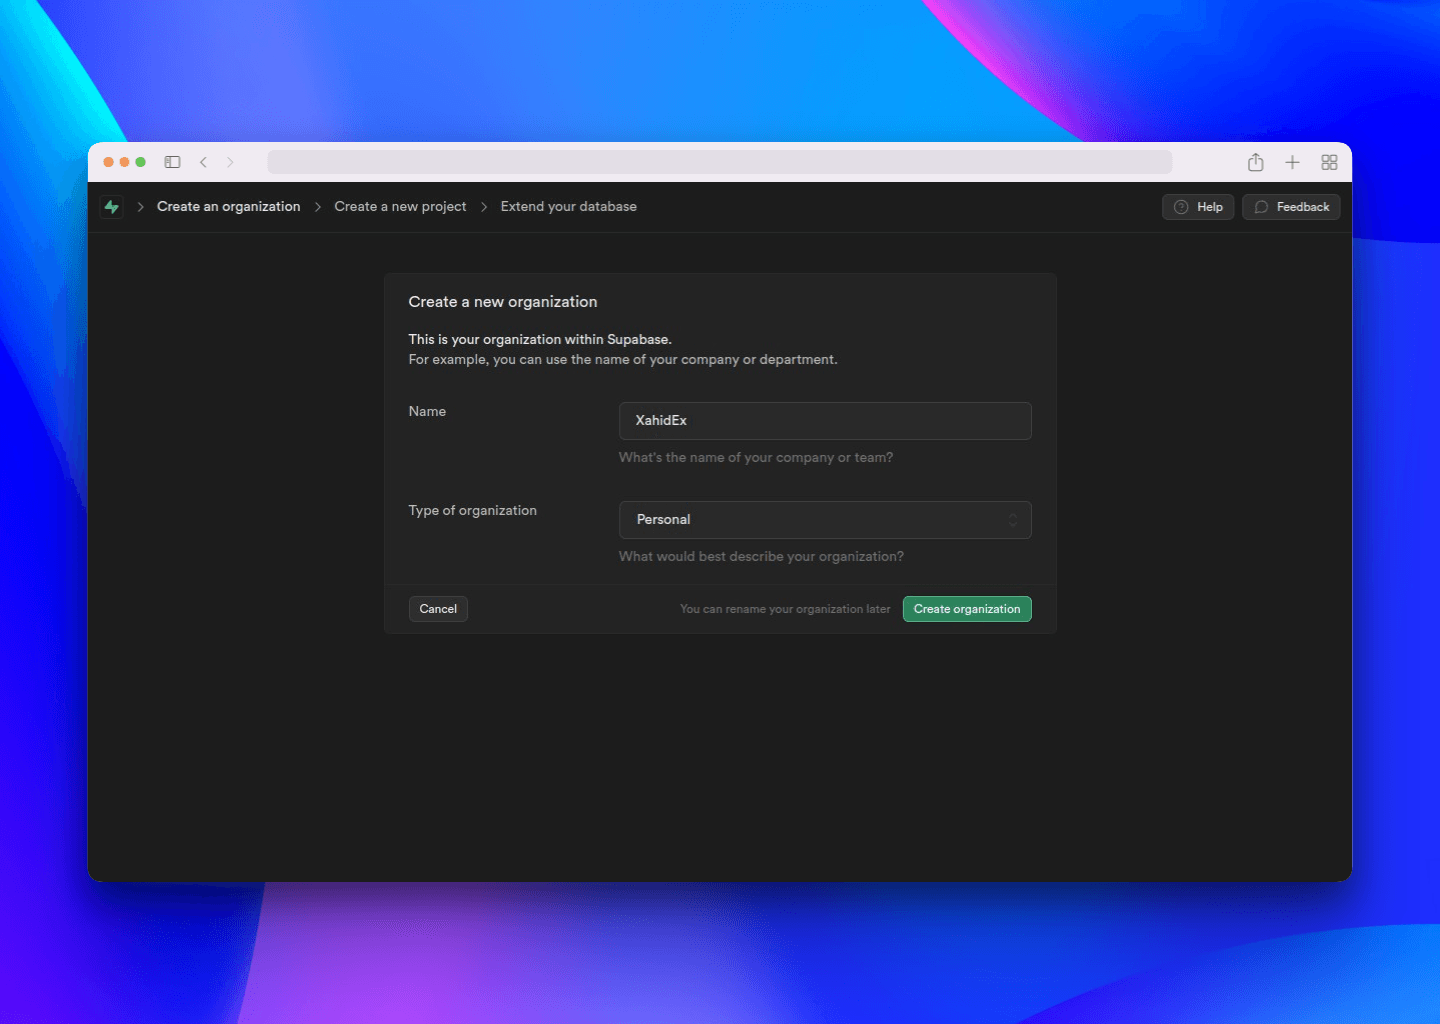
Task: Open the Type of organization dropdown
Action: pyautogui.click(x=824, y=520)
